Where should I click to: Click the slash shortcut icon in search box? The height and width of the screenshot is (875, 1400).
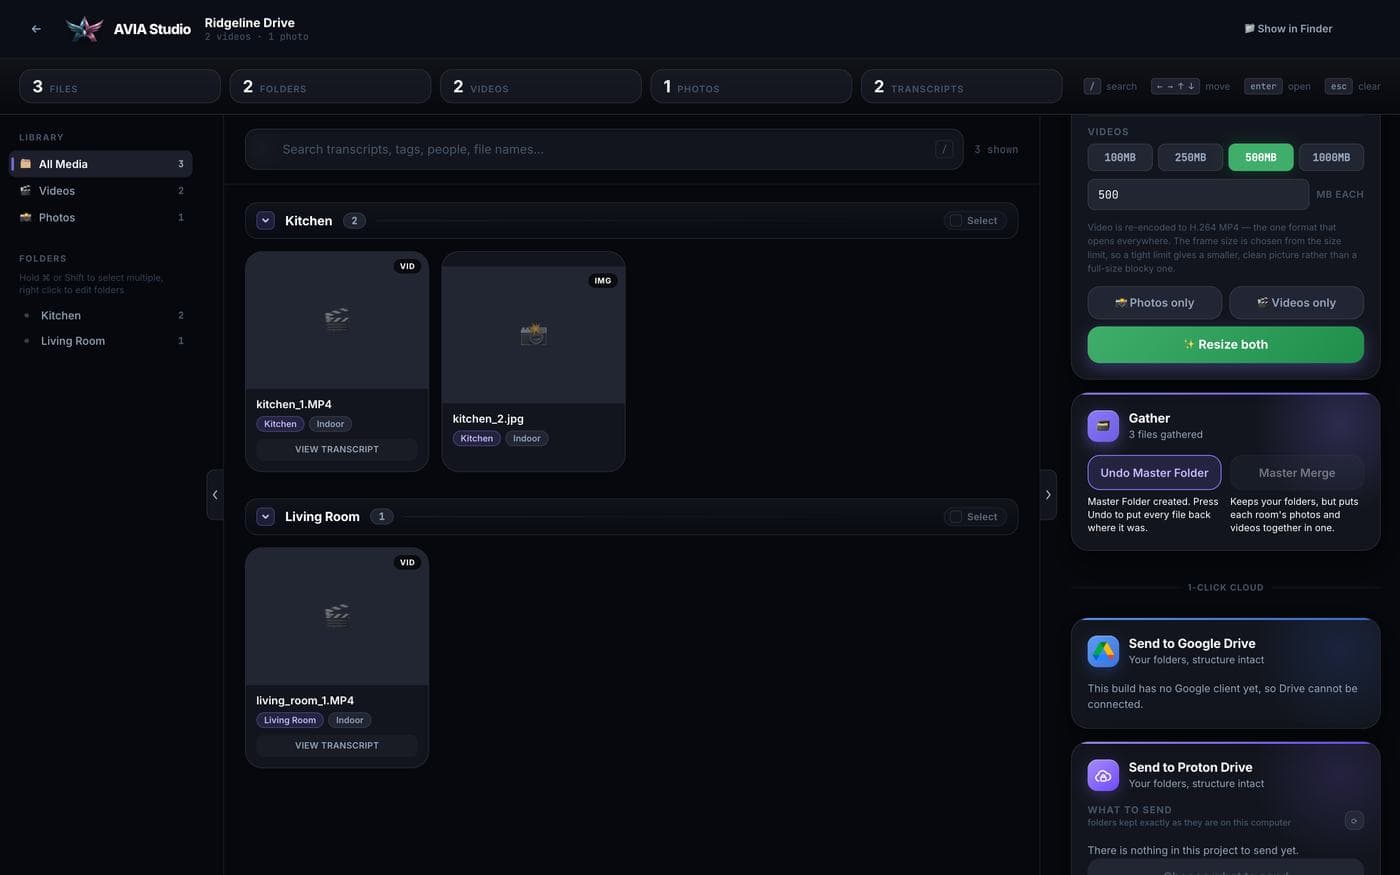[944, 149]
